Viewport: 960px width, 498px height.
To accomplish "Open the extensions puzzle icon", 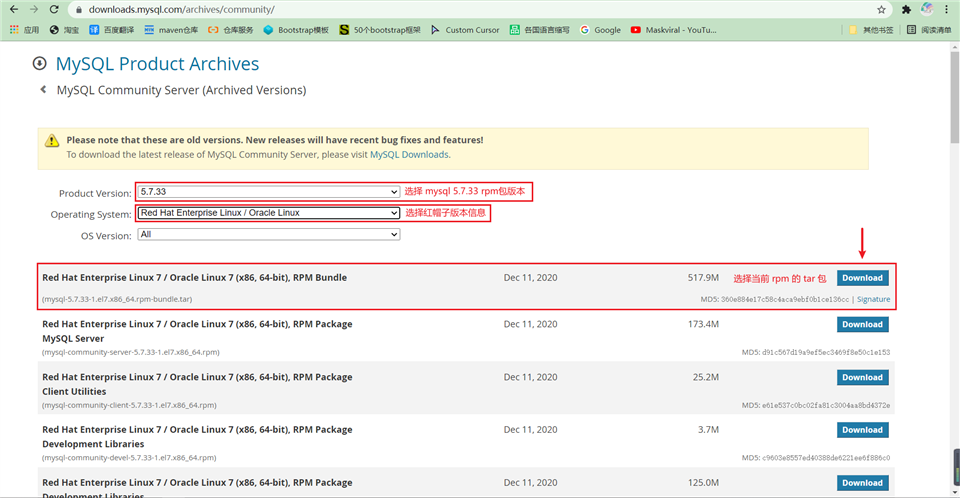I will [906, 10].
